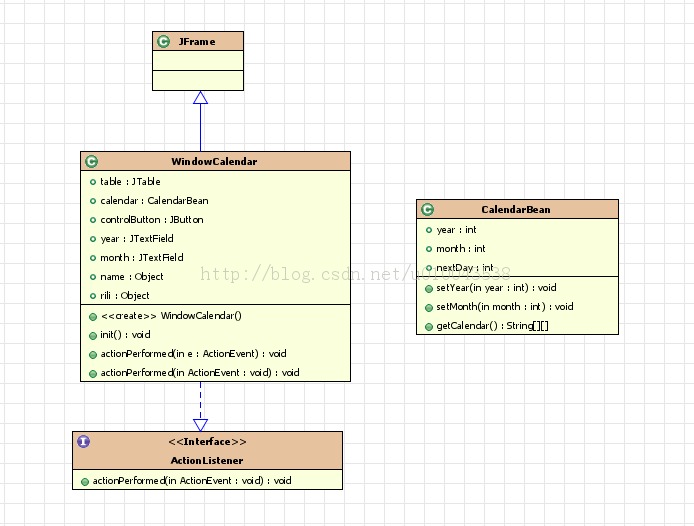
Task: Select the ActionListener interface icon
Action: (x=84, y=441)
